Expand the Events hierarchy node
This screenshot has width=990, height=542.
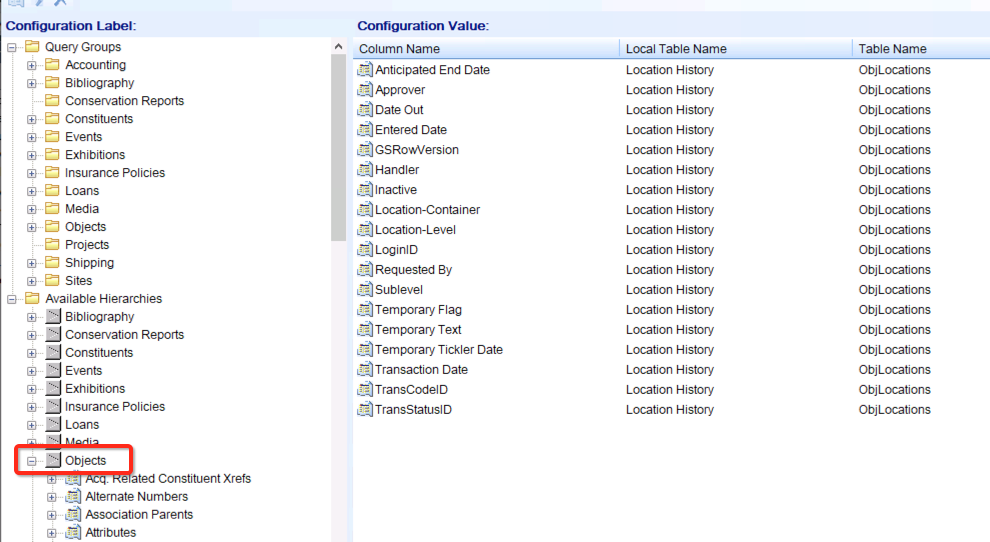coord(32,371)
